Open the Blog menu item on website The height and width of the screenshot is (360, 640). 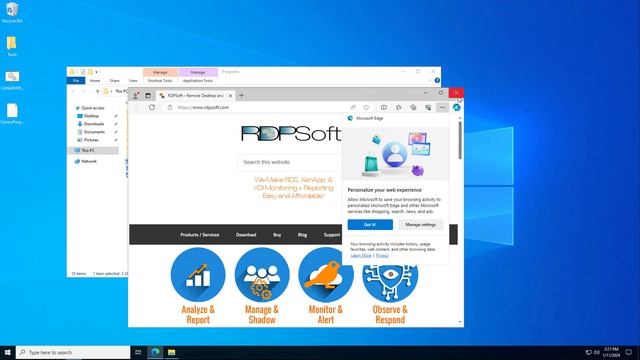click(x=302, y=235)
